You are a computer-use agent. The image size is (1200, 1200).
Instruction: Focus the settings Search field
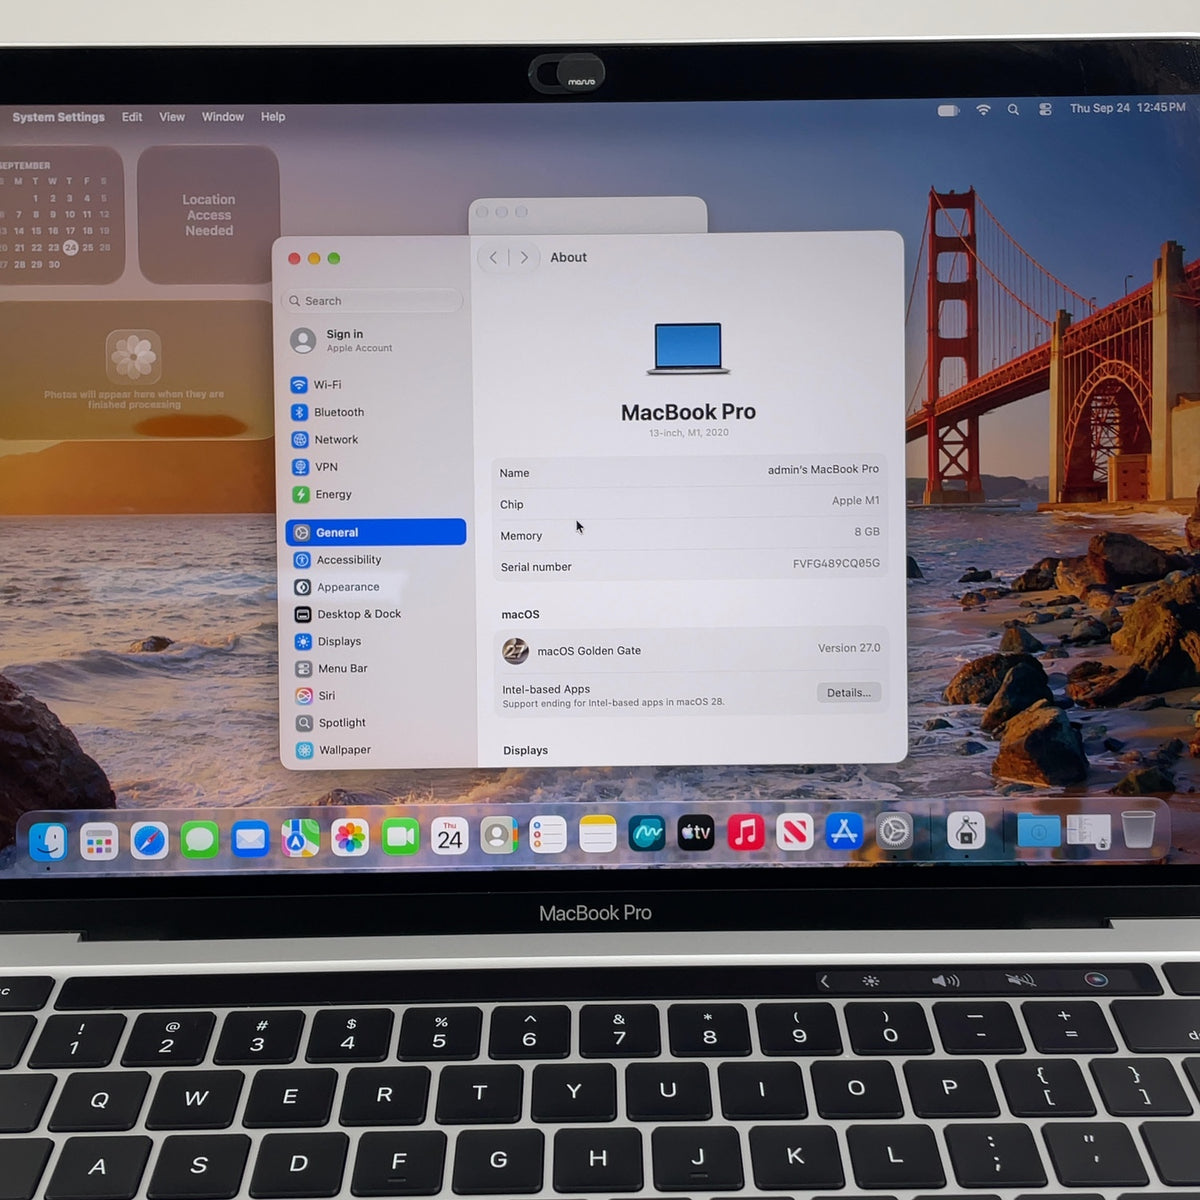pyautogui.click(x=373, y=300)
